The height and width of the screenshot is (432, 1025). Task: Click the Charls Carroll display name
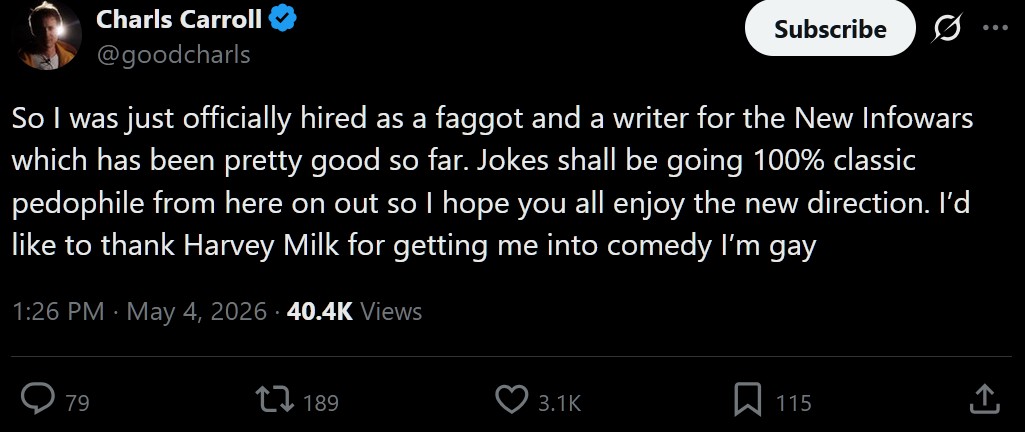coord(179,20)
